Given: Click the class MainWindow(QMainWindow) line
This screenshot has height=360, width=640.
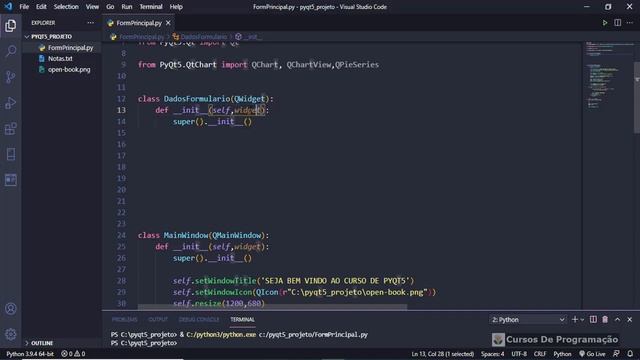Looking at the screenshot, I should coord(203,235).
